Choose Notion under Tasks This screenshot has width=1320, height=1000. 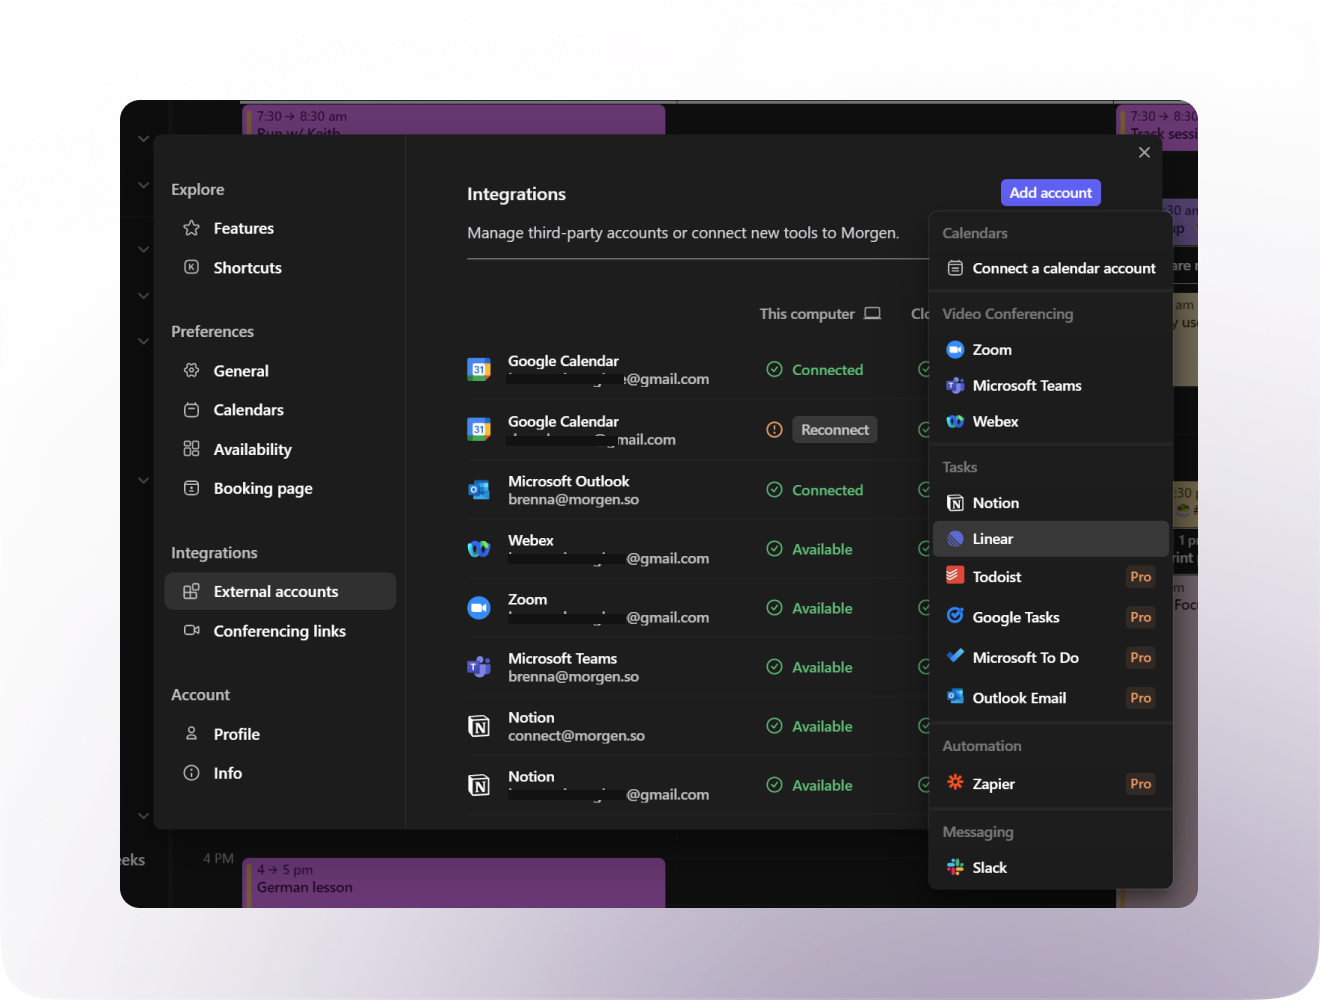tap(1050, 503)
